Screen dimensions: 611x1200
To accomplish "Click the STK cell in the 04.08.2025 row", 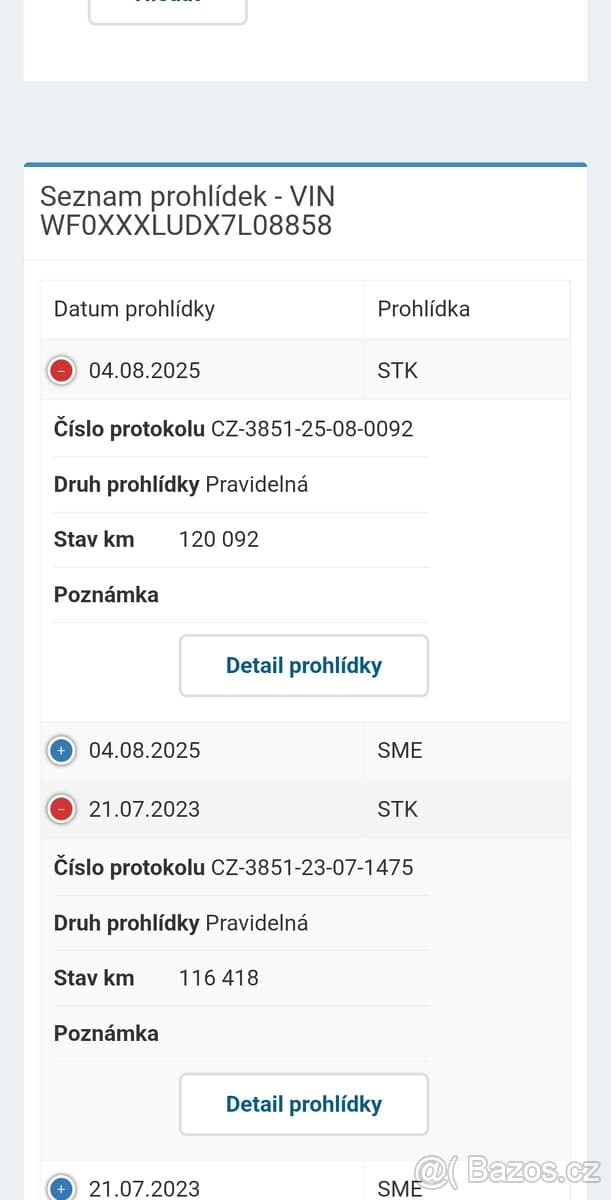I will [x=398, y=371].
